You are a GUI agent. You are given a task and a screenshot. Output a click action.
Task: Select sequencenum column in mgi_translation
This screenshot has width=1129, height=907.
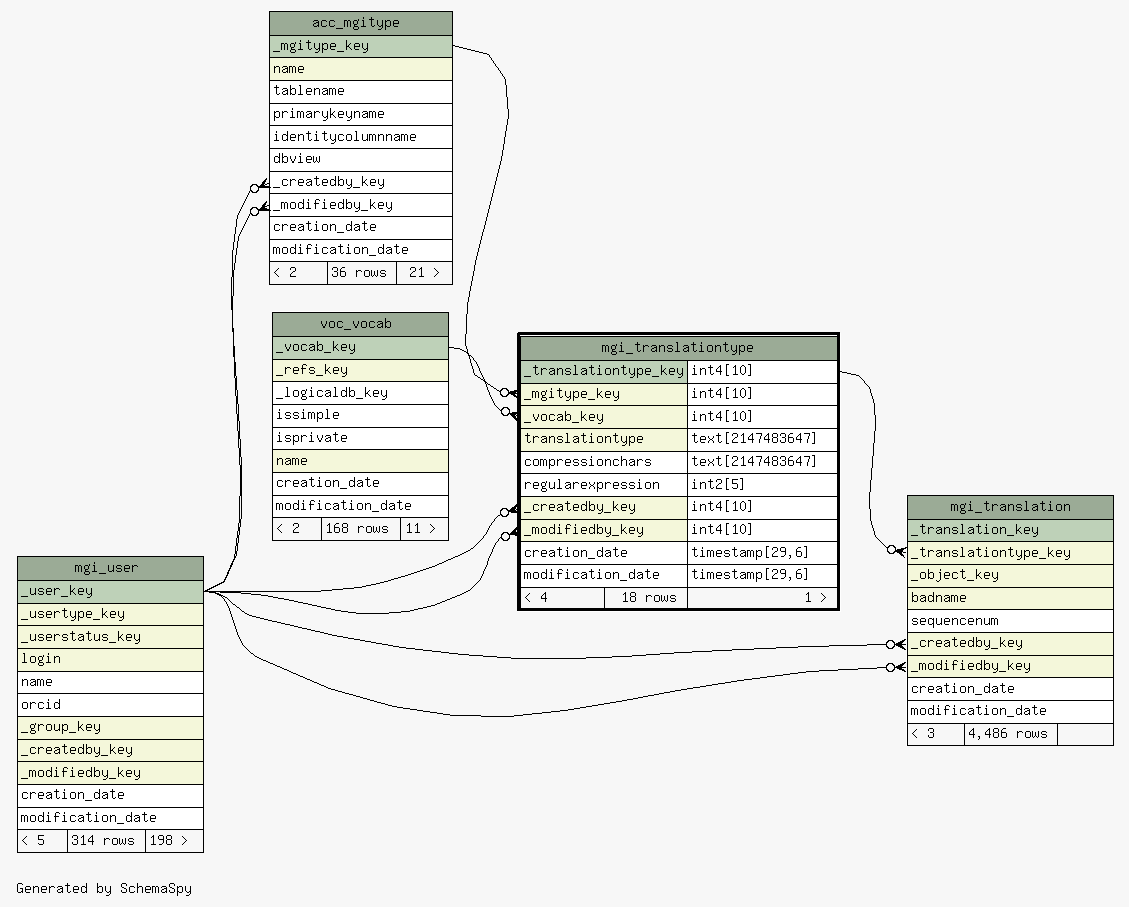[x=1010, y=621]
